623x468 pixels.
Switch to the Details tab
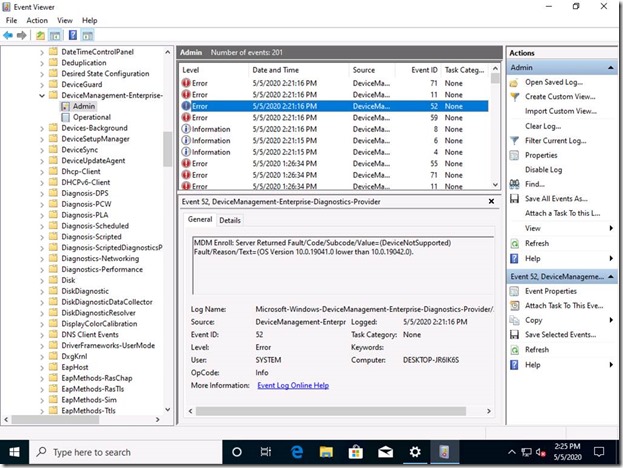[x=230, y=220]
